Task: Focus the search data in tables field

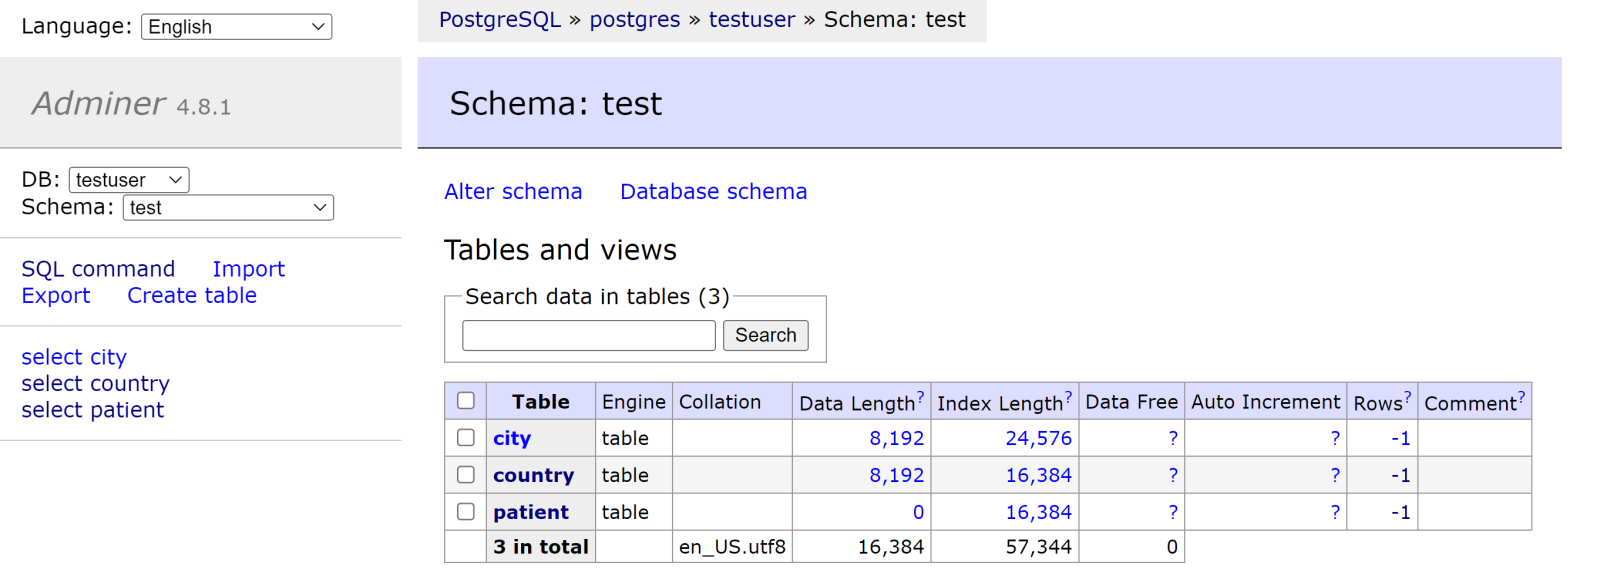Action: tap(588, 336)
